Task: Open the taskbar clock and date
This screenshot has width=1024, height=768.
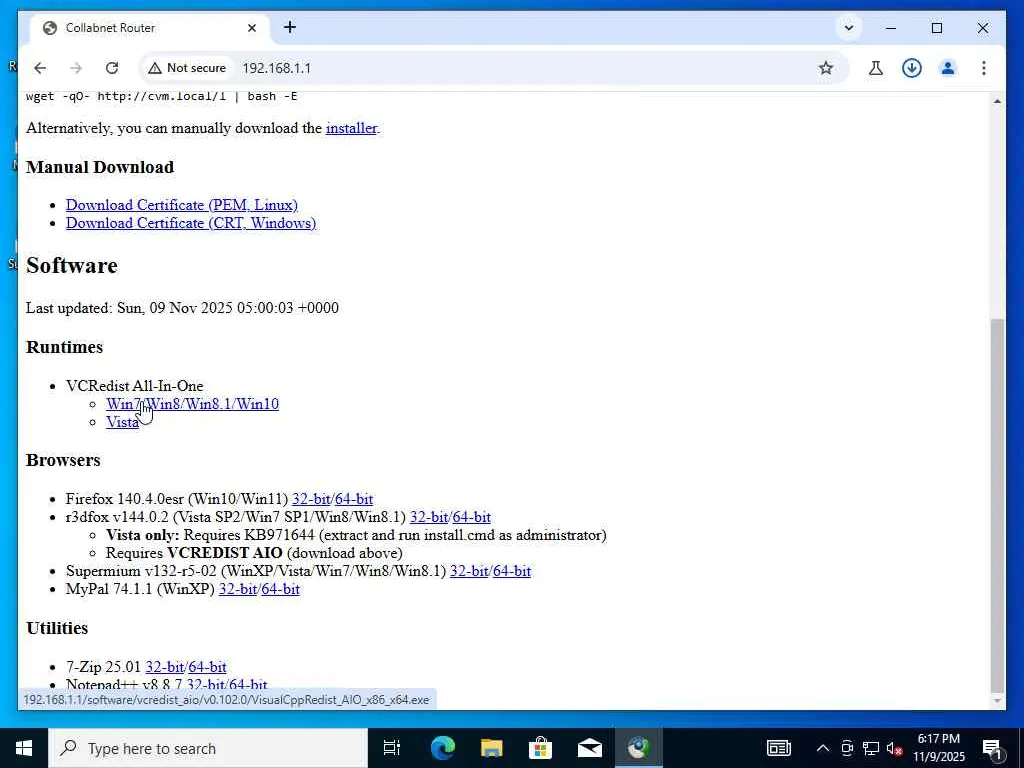Action: (x=938, y=748)
